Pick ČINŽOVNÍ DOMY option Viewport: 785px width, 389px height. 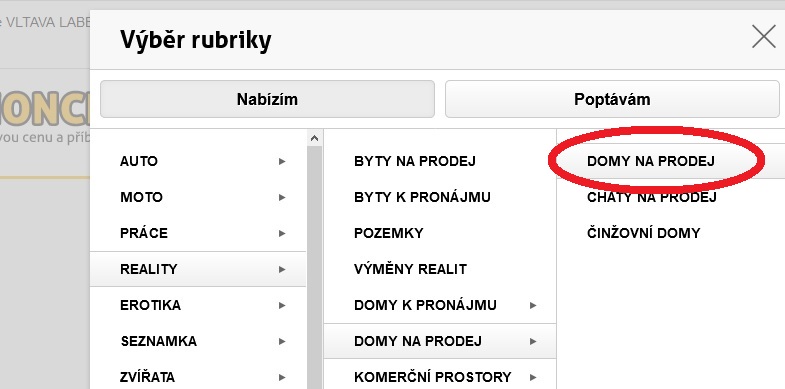[643, 233]
